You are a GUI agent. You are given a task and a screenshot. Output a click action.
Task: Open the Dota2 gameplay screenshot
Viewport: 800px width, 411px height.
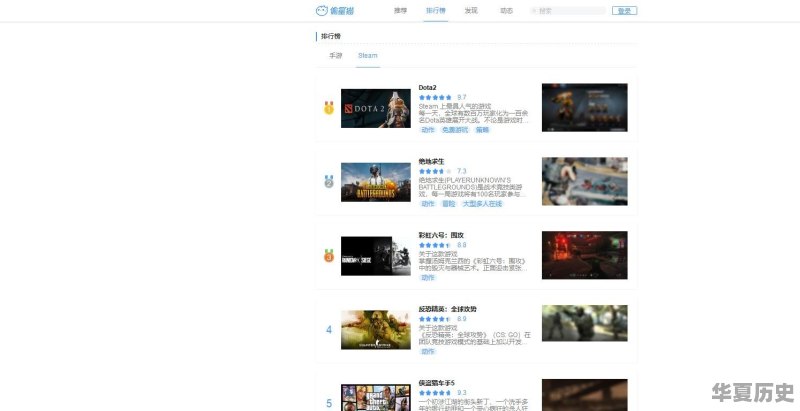(585, 108)
